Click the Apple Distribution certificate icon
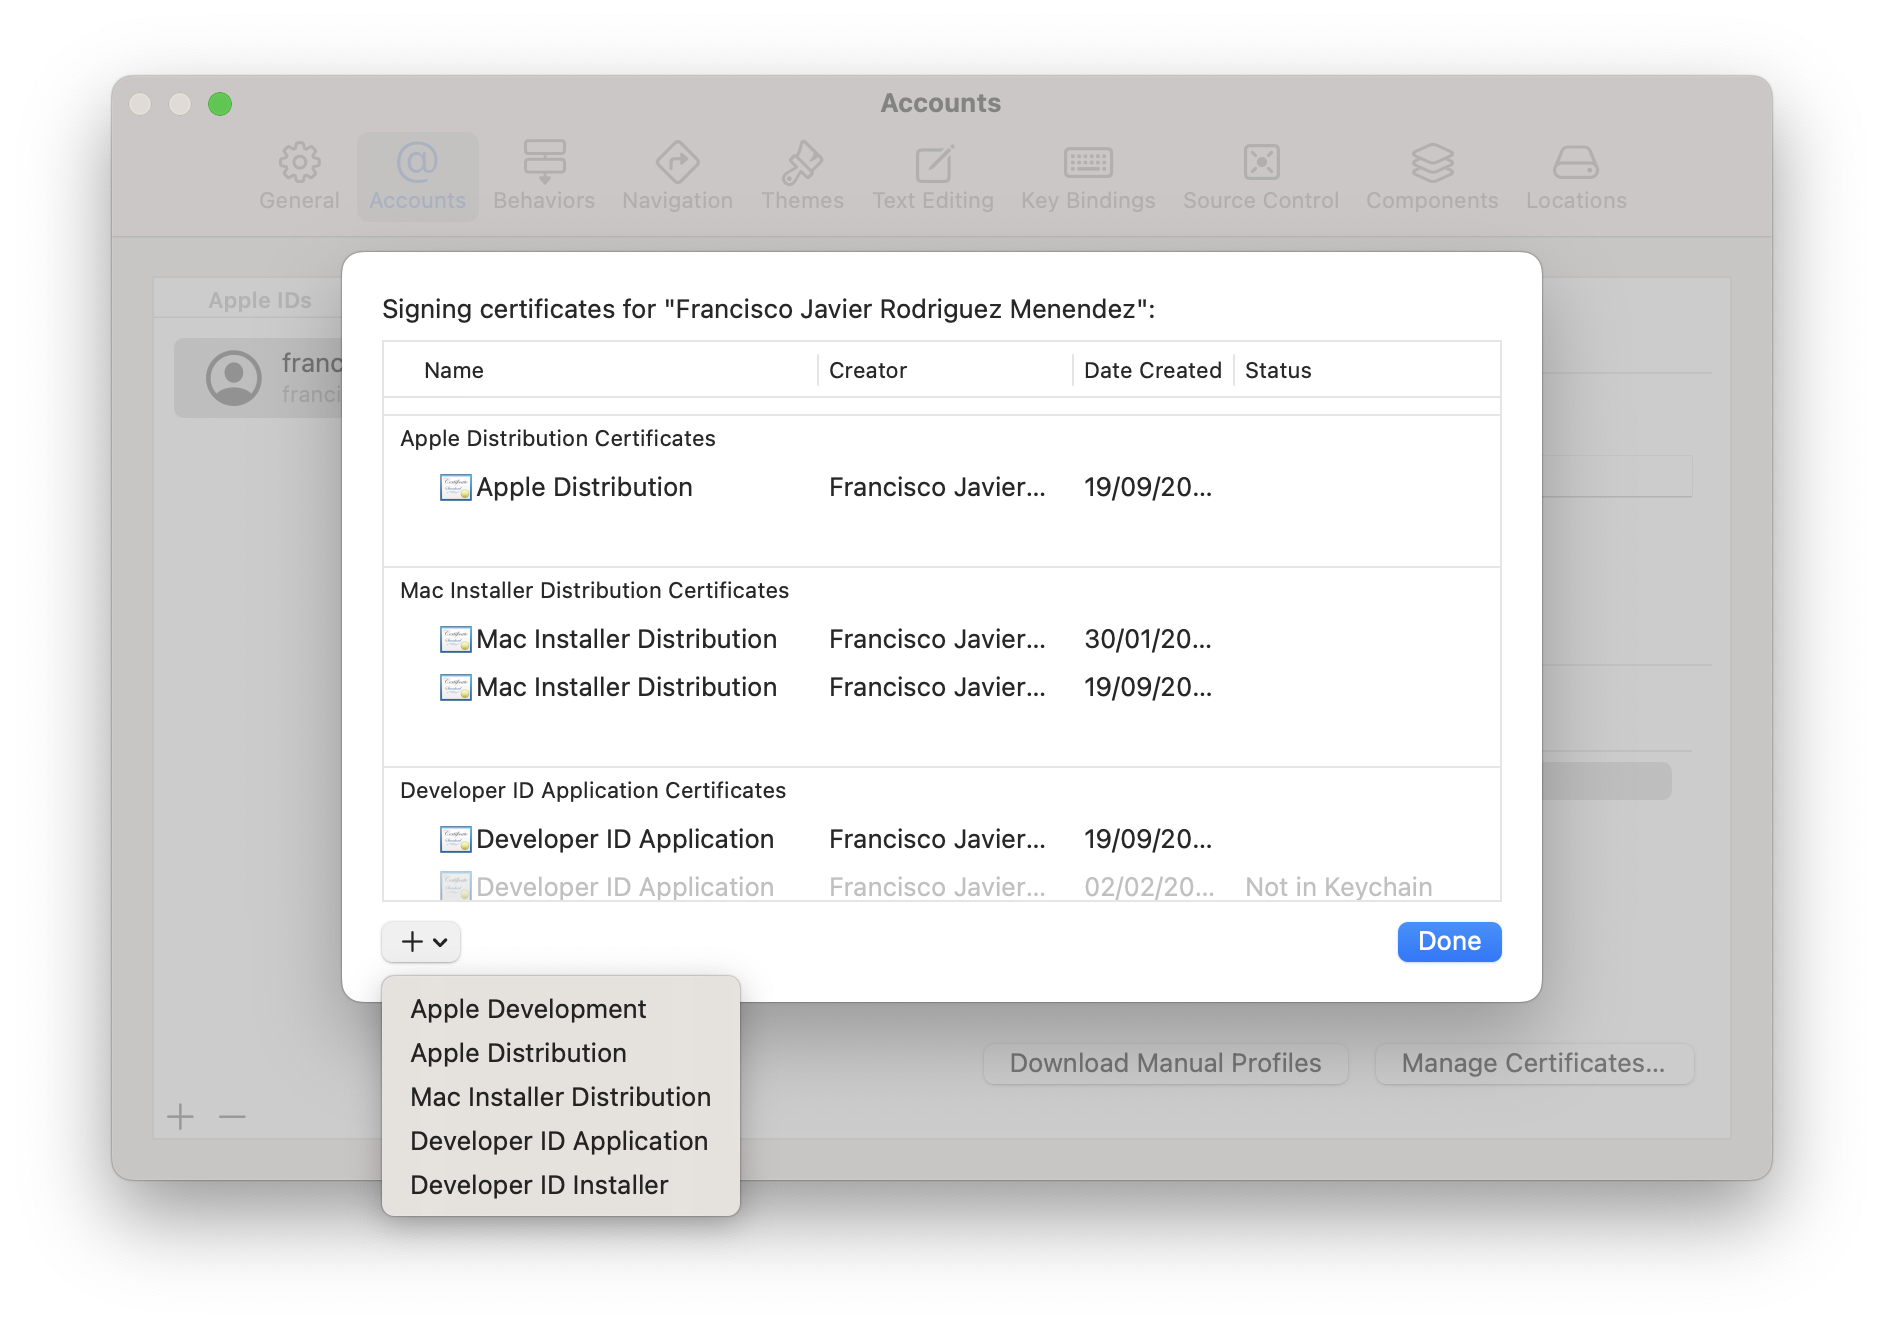 pos(456,488)
